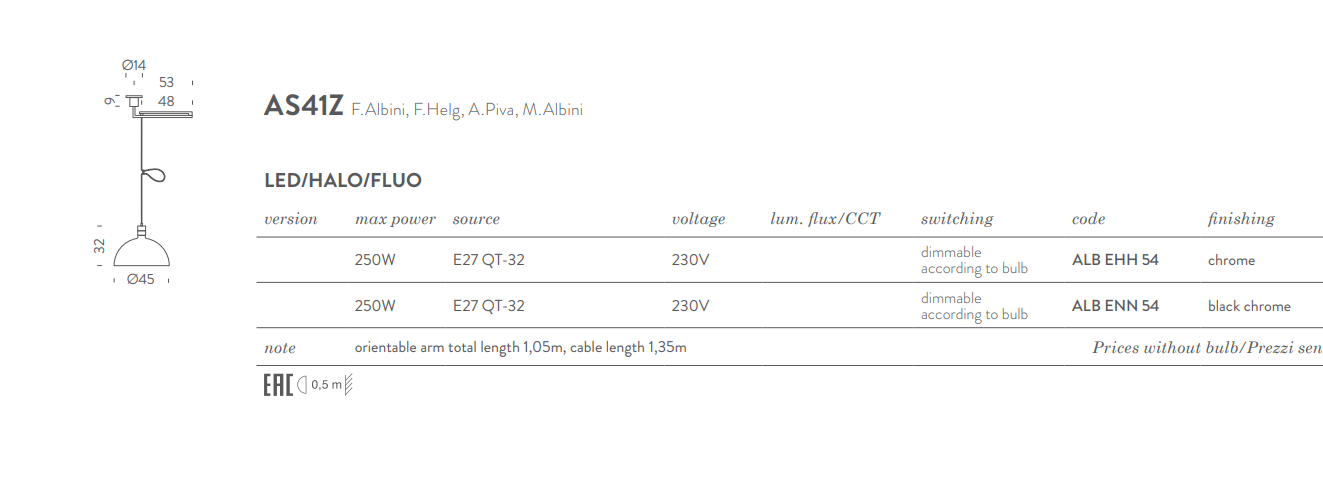Screen dimensions: 1323x486
Task: Click the dome lampshade in the drawing
Action: pos(142,250)
